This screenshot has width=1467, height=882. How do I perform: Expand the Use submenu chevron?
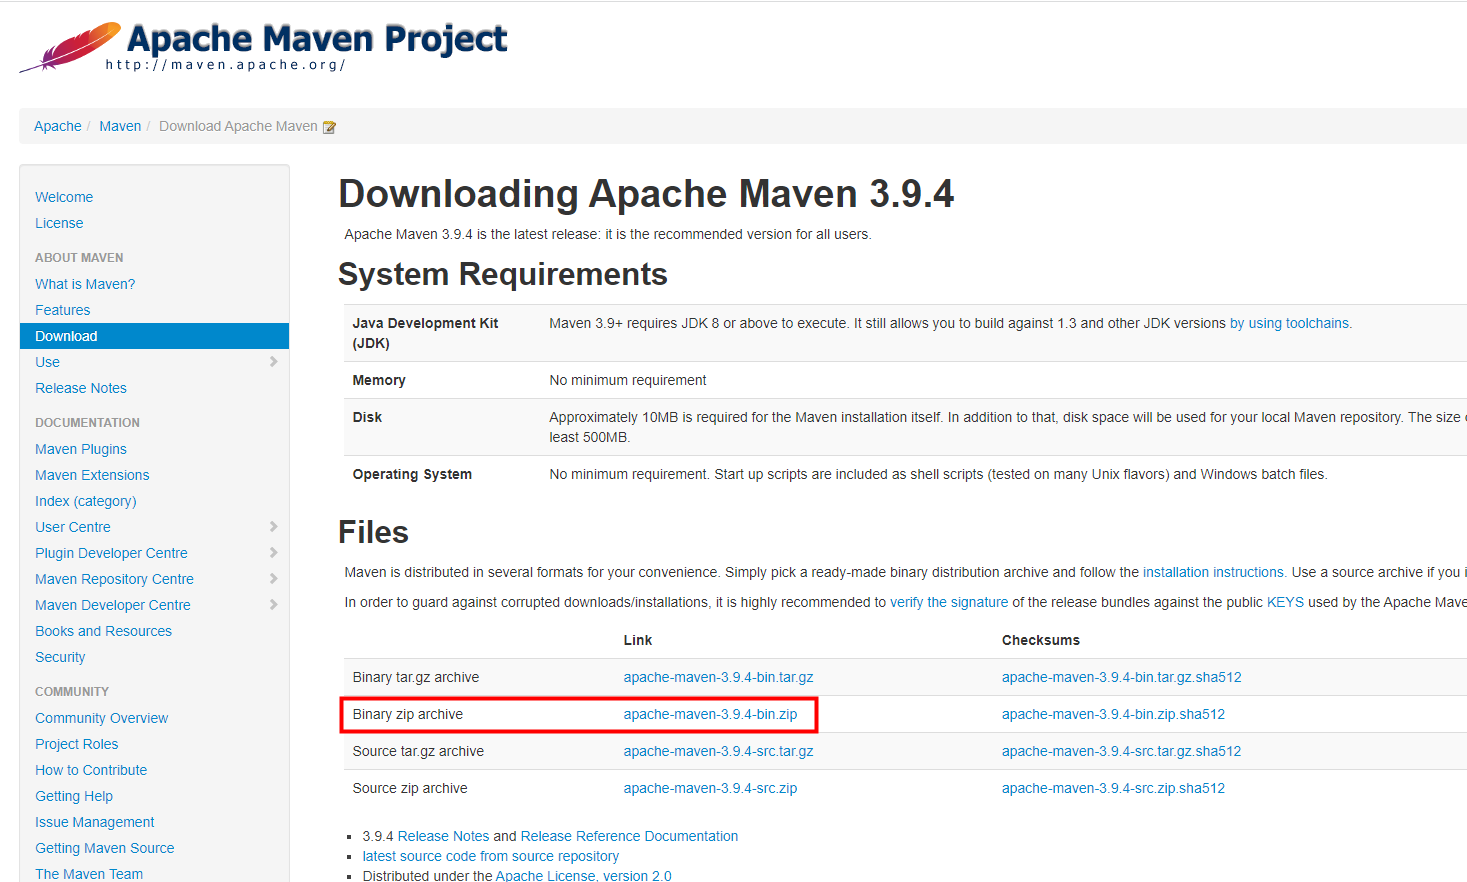[273, 362]
